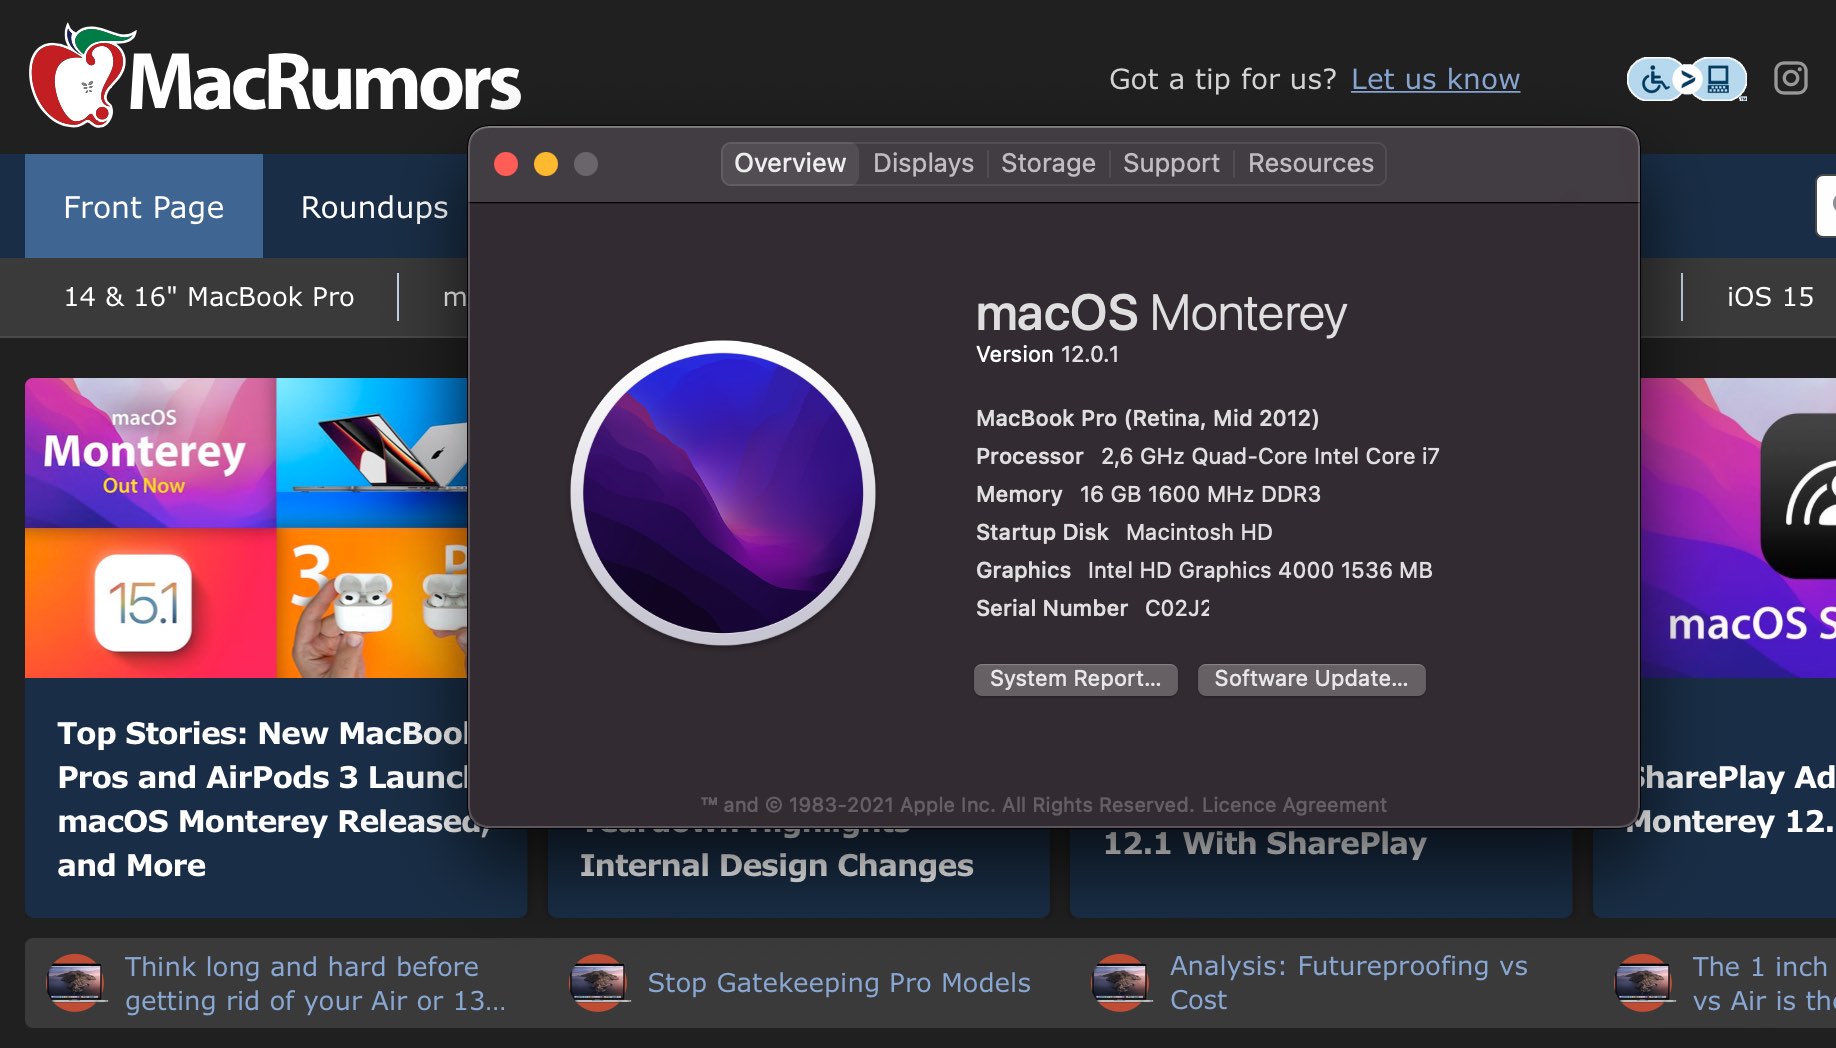The image size is (1836, 1048).
Task: Click 'Intel HD Graphics 4000 1536 MB' value
Action: (x=1260, y=570)
